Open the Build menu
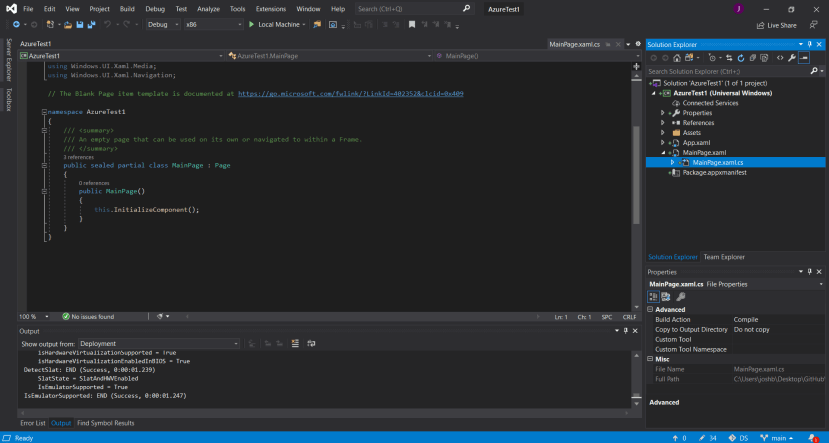This screenshot has width=829, height=443. click(x=127, y=9)
